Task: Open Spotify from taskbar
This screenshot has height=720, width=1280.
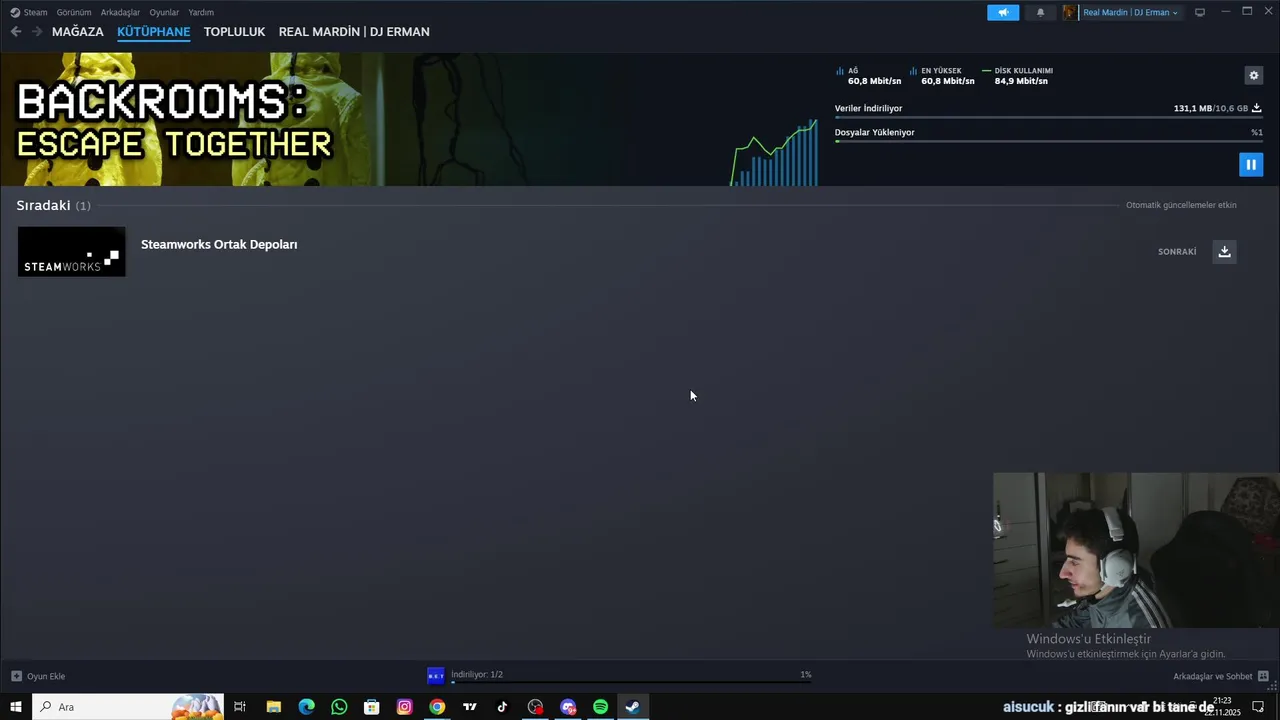Action: (600, 707)
